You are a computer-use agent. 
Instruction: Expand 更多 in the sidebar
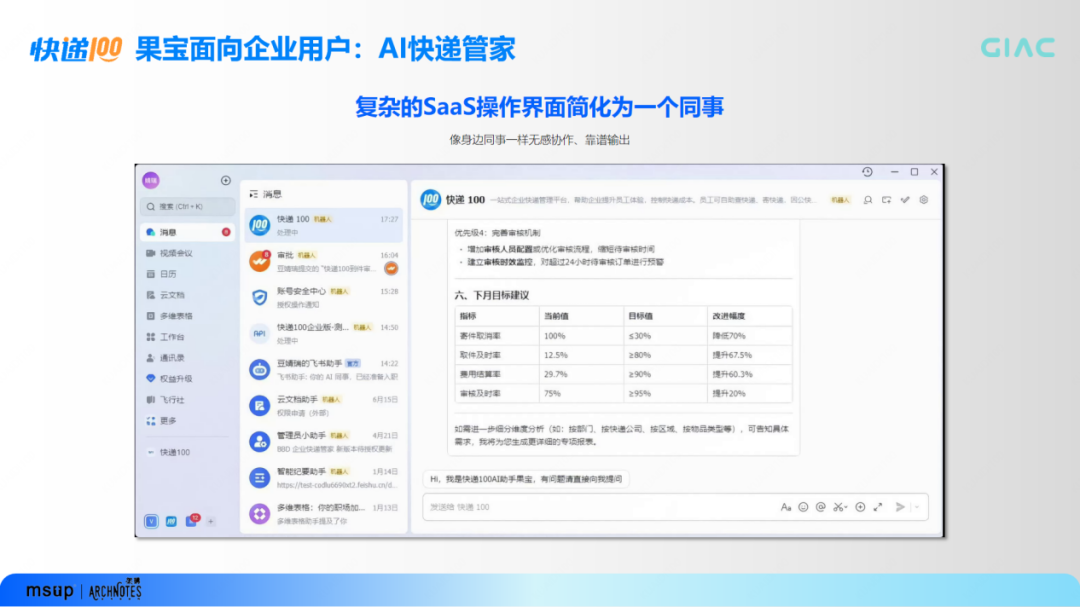187,421
